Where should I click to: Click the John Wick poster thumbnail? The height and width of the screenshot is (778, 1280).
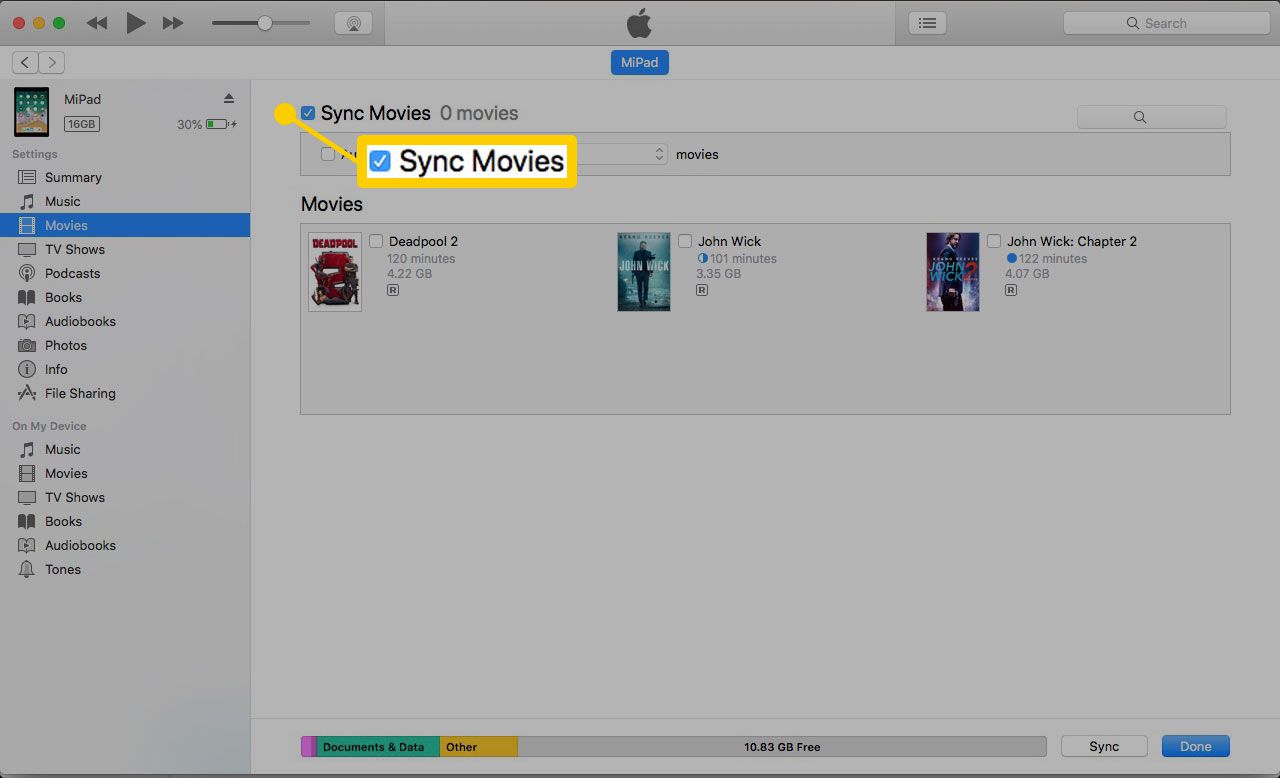pos(644,272)
